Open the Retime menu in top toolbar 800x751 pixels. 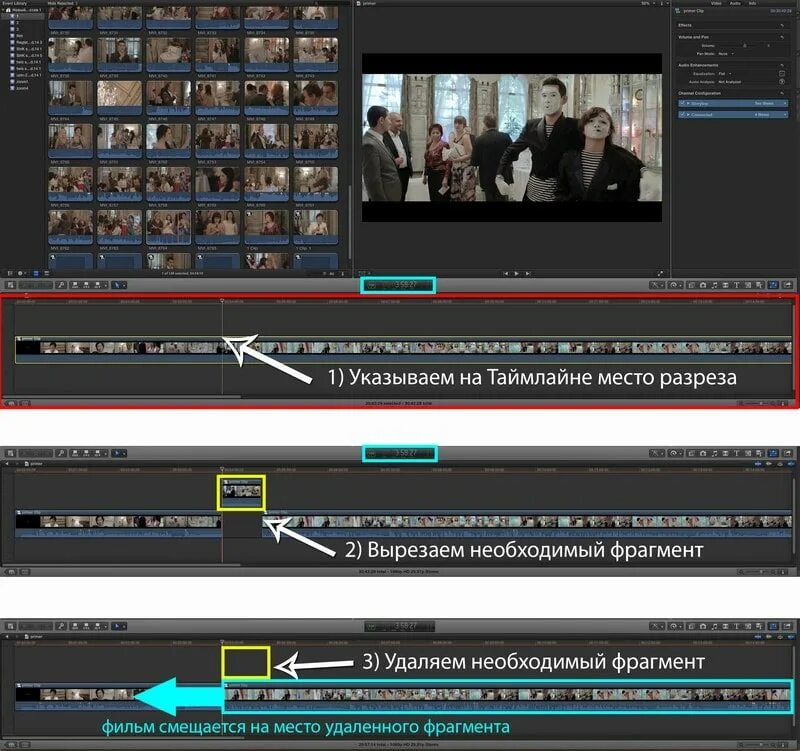click(674, 285)
